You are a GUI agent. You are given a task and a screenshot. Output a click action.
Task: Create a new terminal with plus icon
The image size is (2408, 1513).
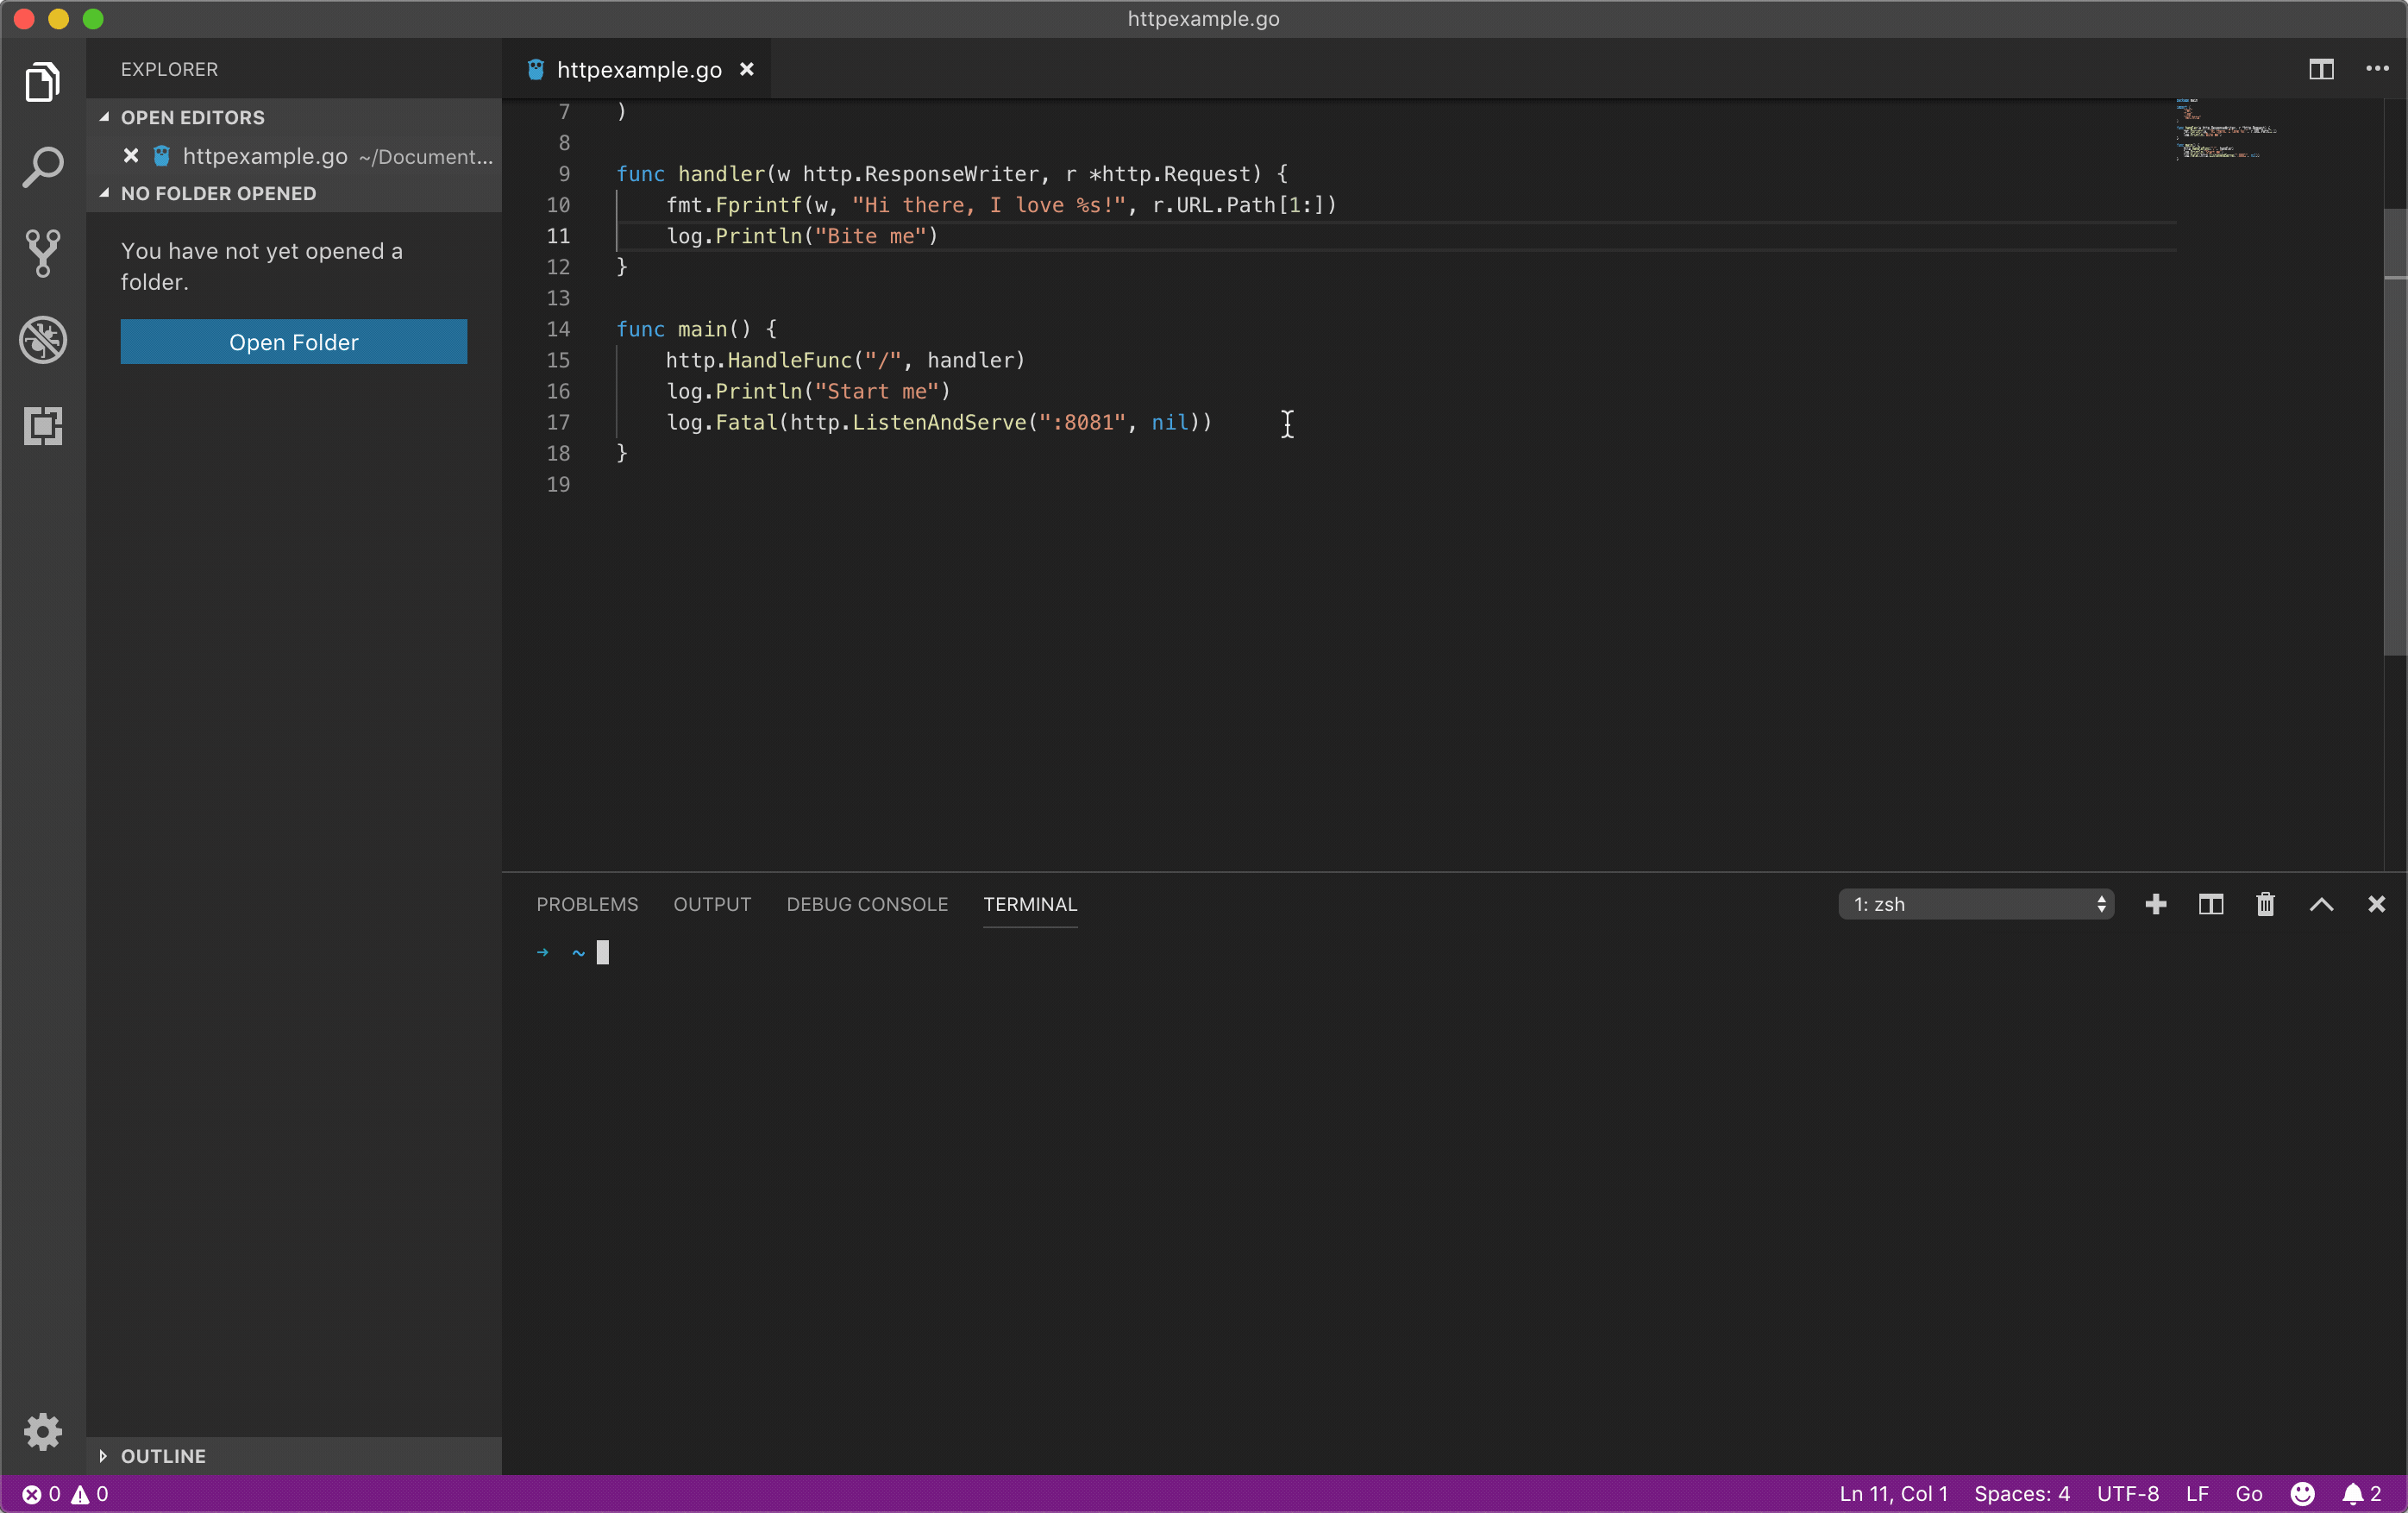pyautogui.click(x=2155, y=904)
